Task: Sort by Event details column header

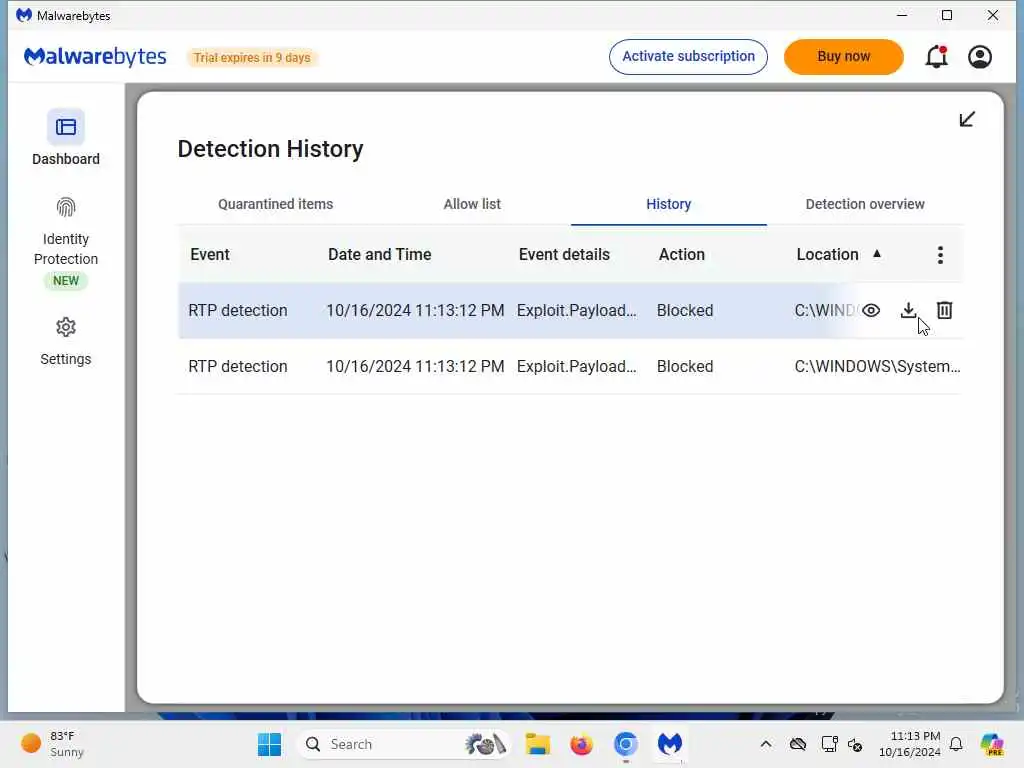Action: coord(564,254)
